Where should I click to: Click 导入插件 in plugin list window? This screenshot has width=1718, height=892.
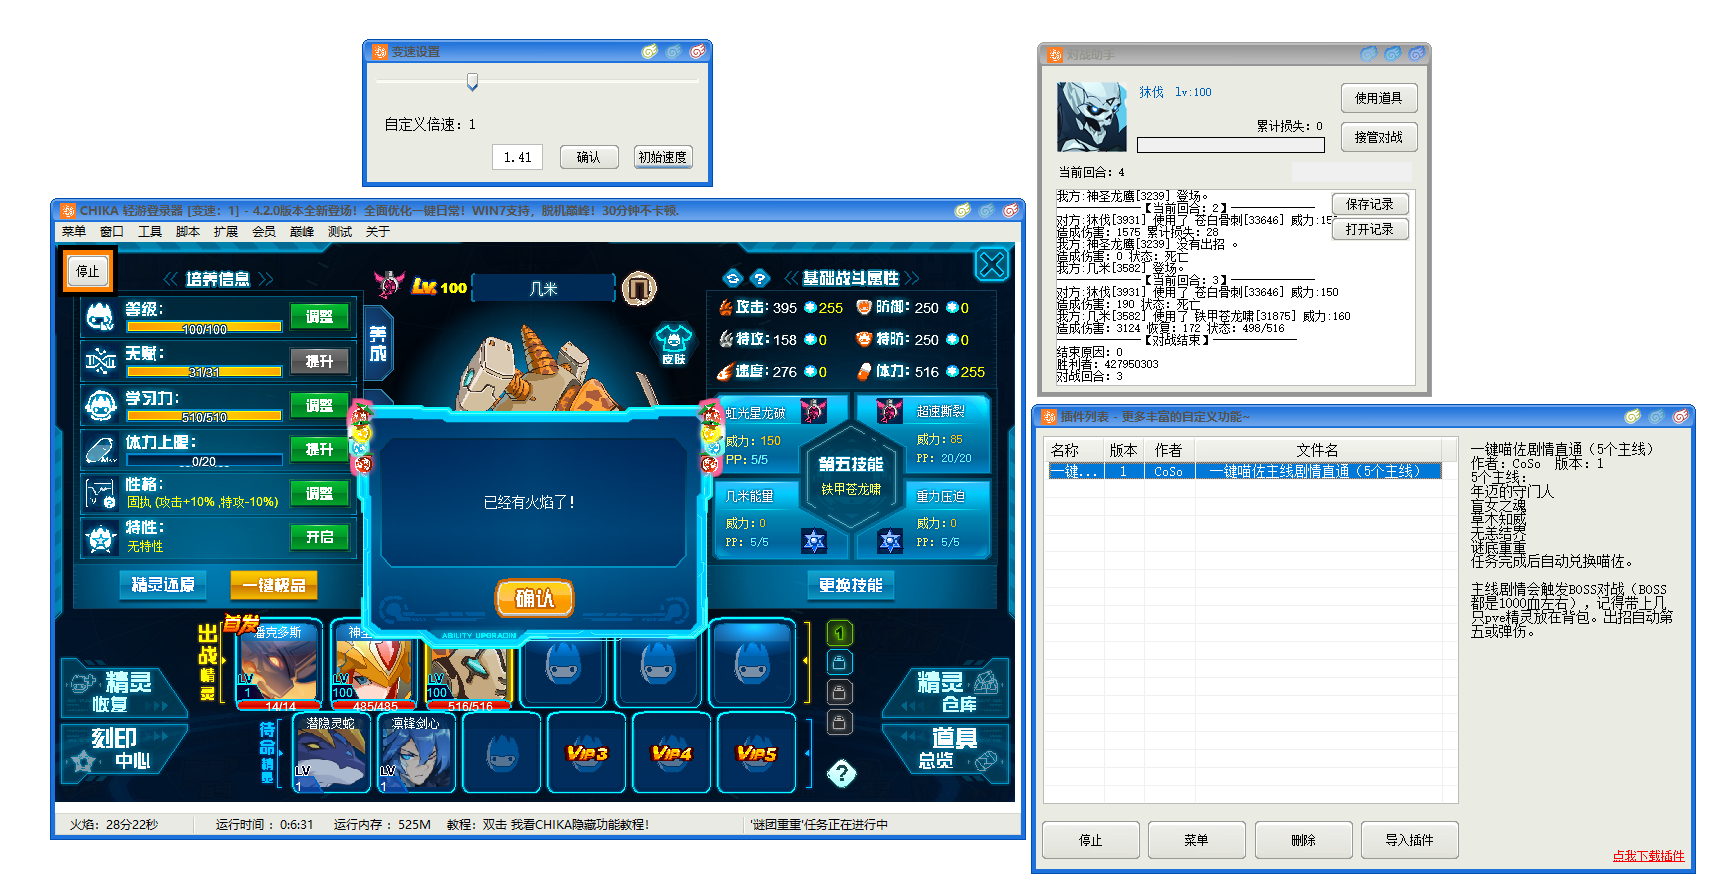1409,840
